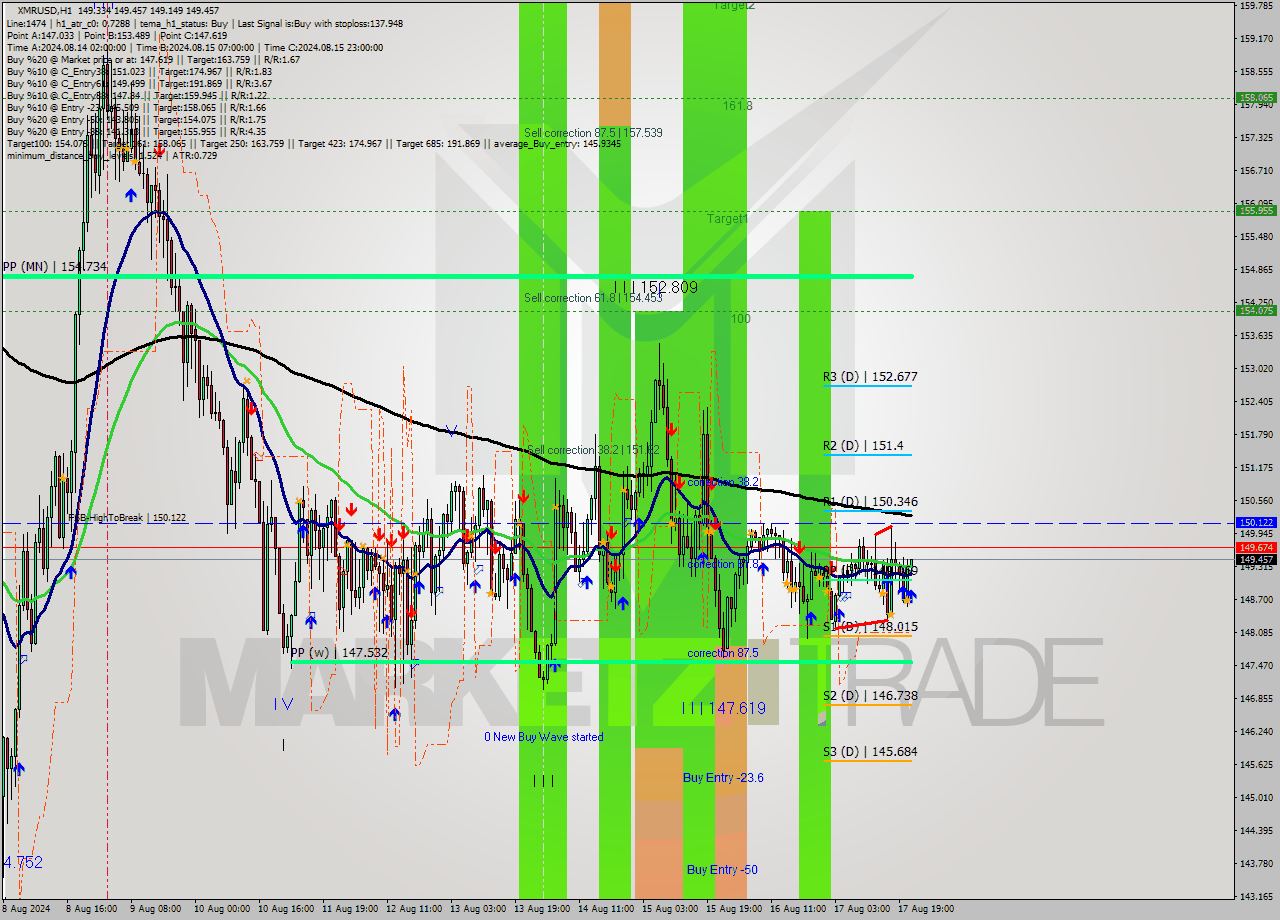Click the green 158.065 price tag
The image size is (1280, 920).
click(x=1256, y=98)
